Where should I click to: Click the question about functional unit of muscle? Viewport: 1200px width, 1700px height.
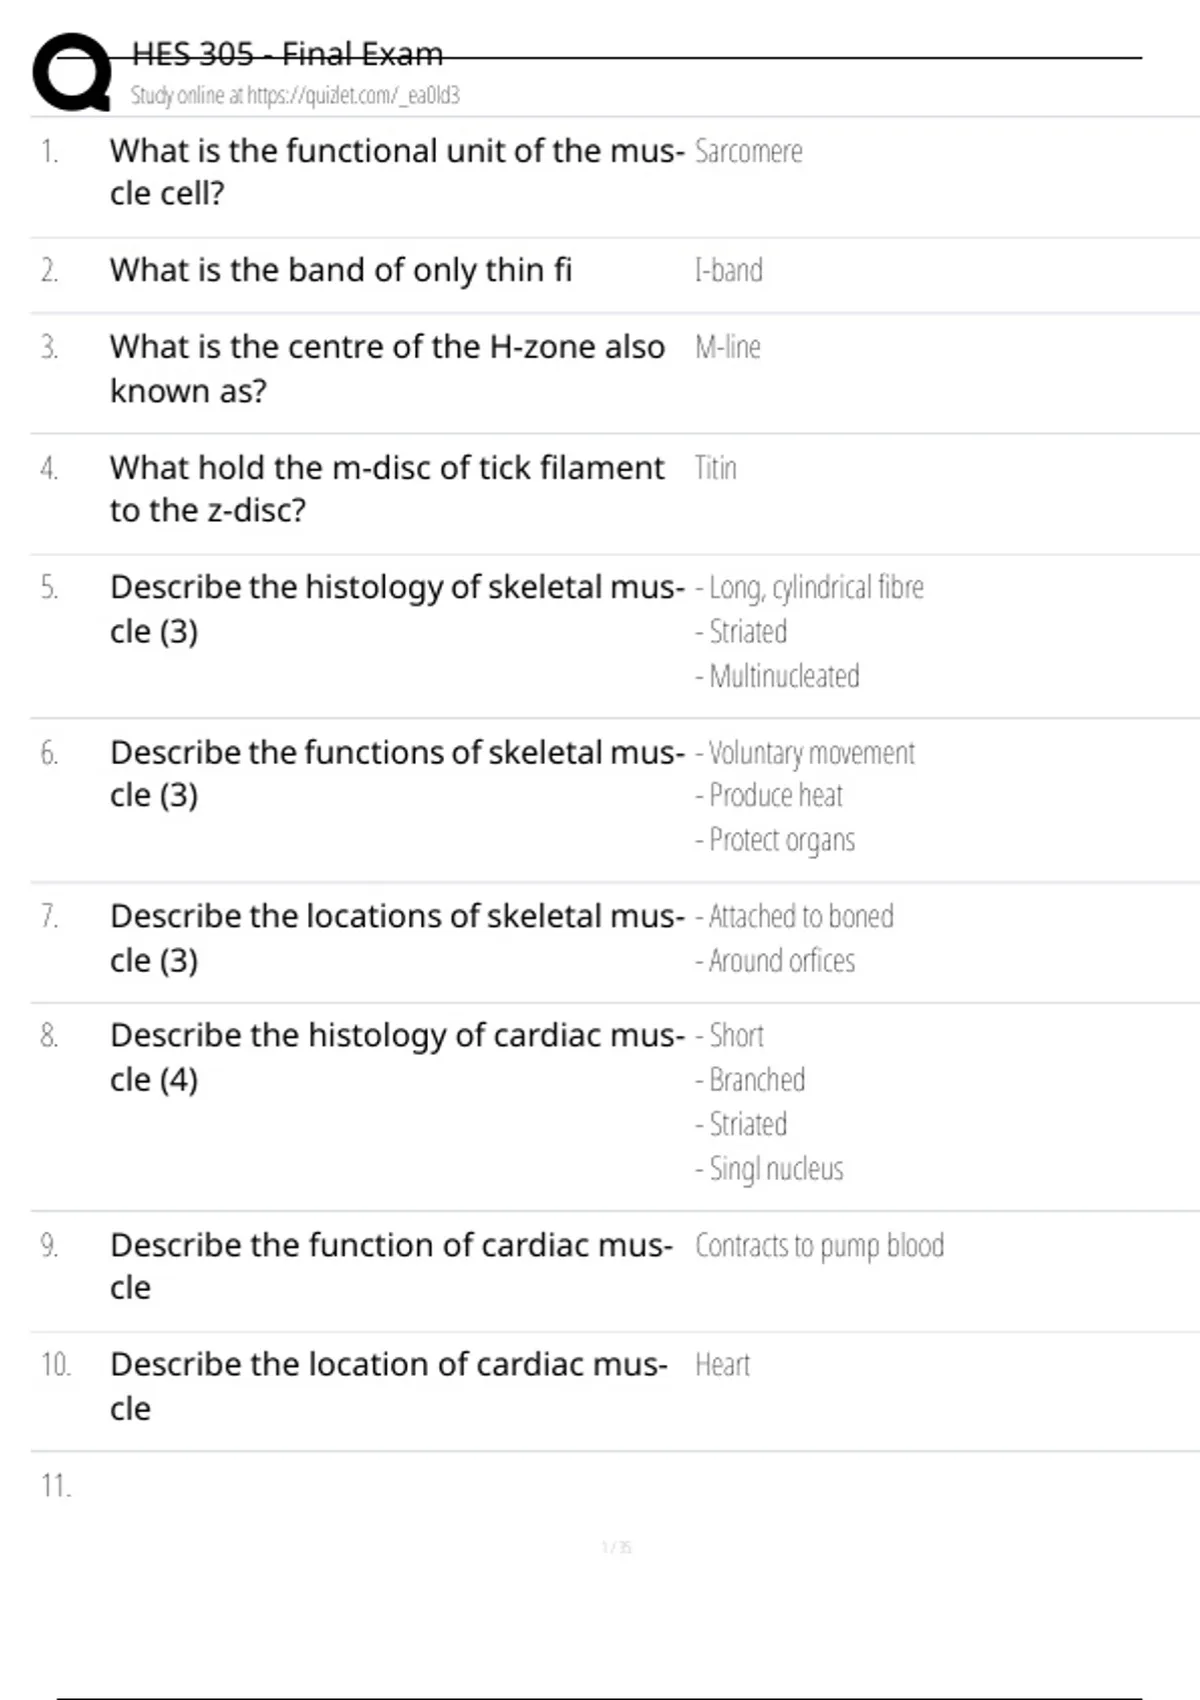[396, 171]
